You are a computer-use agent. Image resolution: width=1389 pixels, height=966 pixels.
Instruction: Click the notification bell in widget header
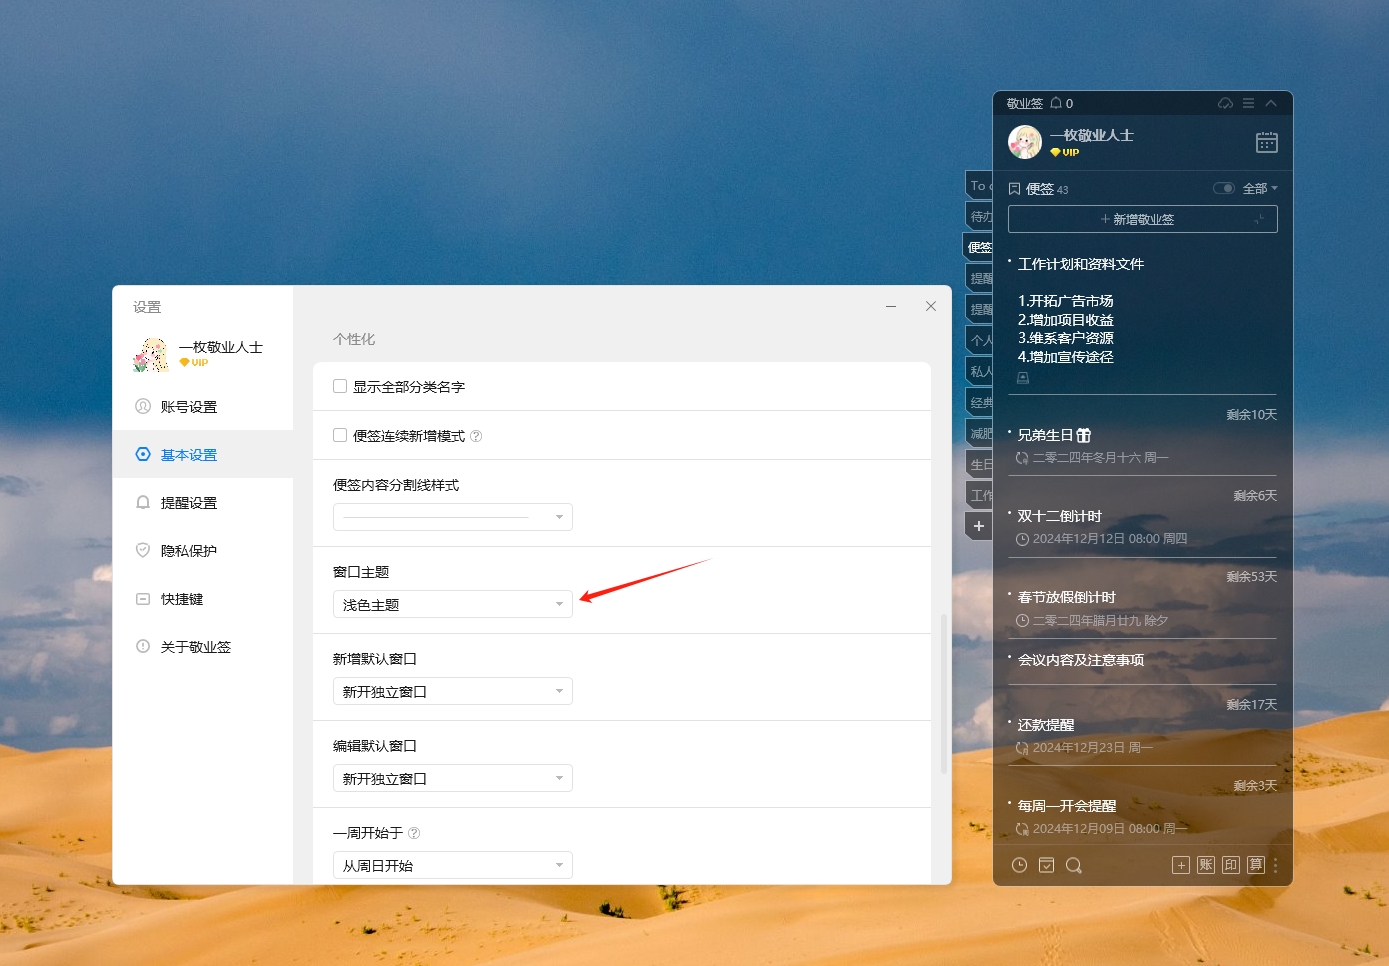pos(1056,103)
